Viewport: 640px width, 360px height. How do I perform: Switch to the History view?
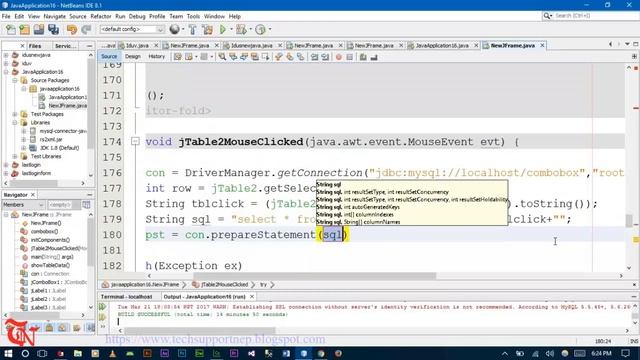[157, 57]
